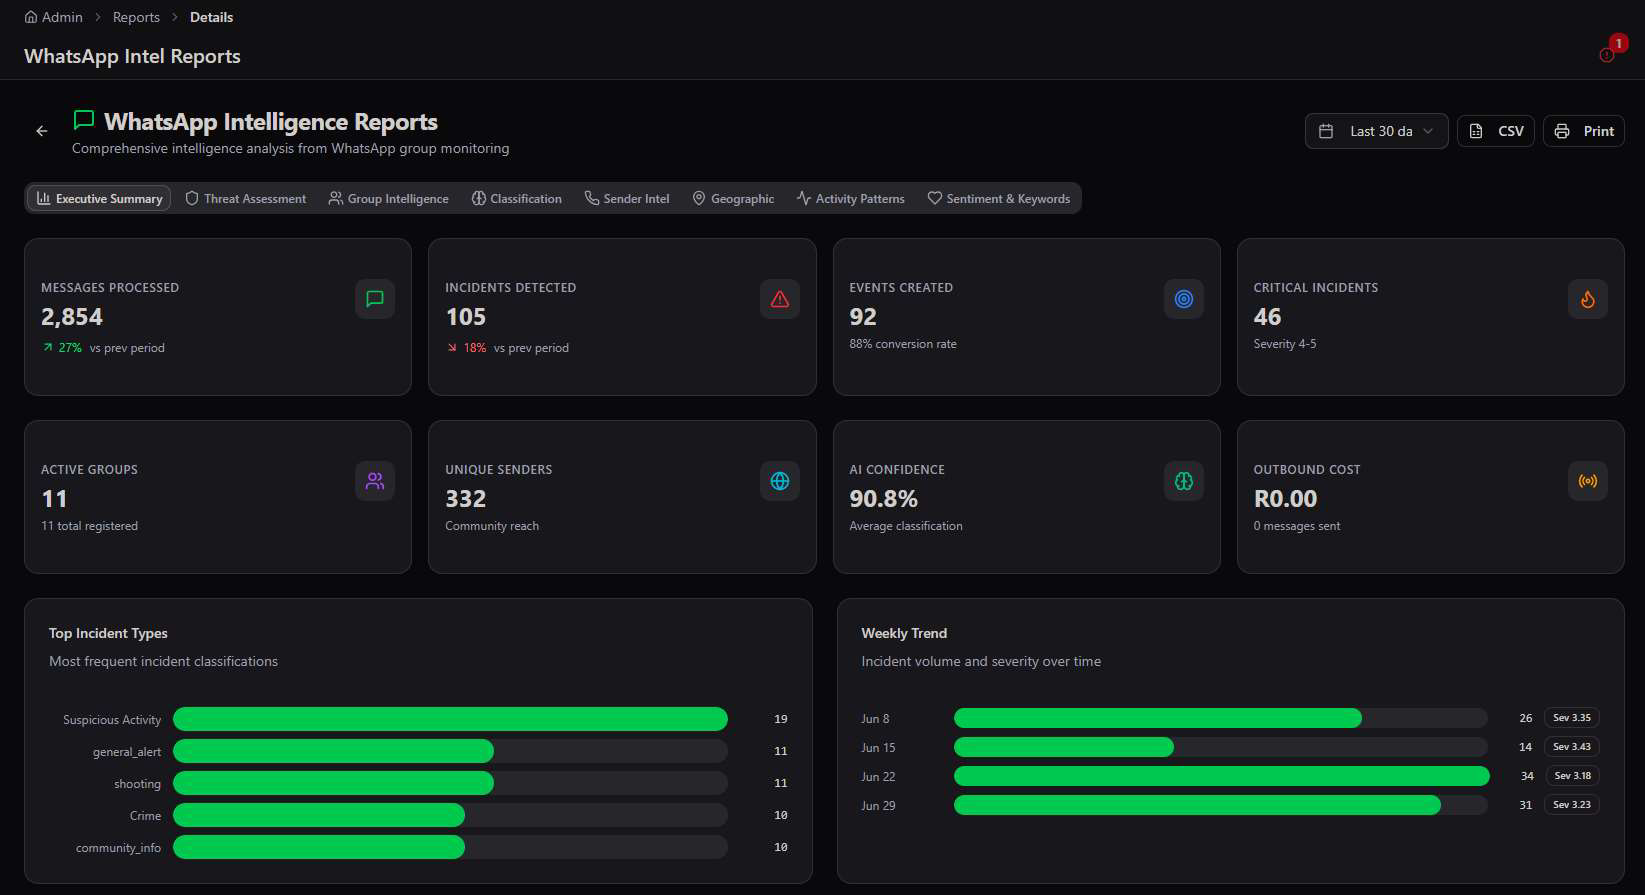
Task: Click the Incidents Detected warning triangle icon
Action: 780,299
